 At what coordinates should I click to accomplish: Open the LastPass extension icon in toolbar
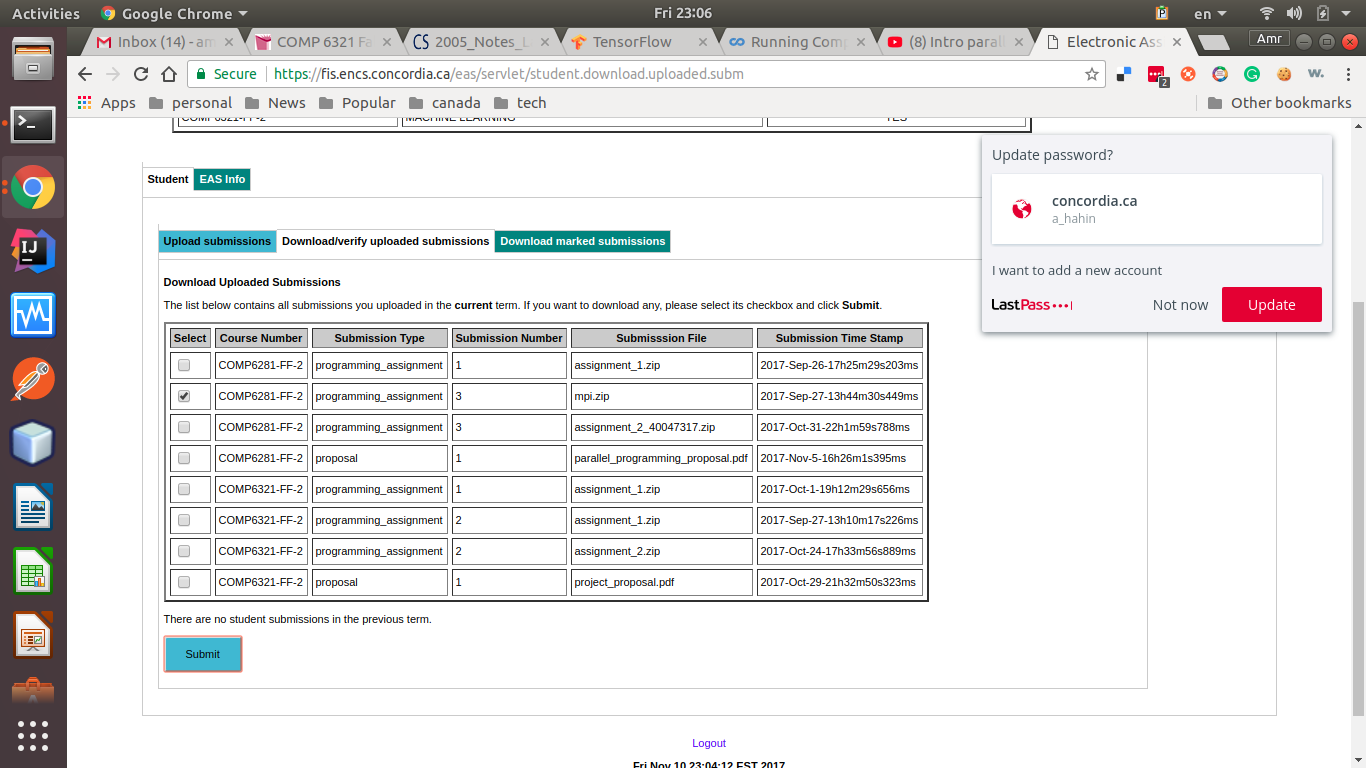coord(1157,75)
